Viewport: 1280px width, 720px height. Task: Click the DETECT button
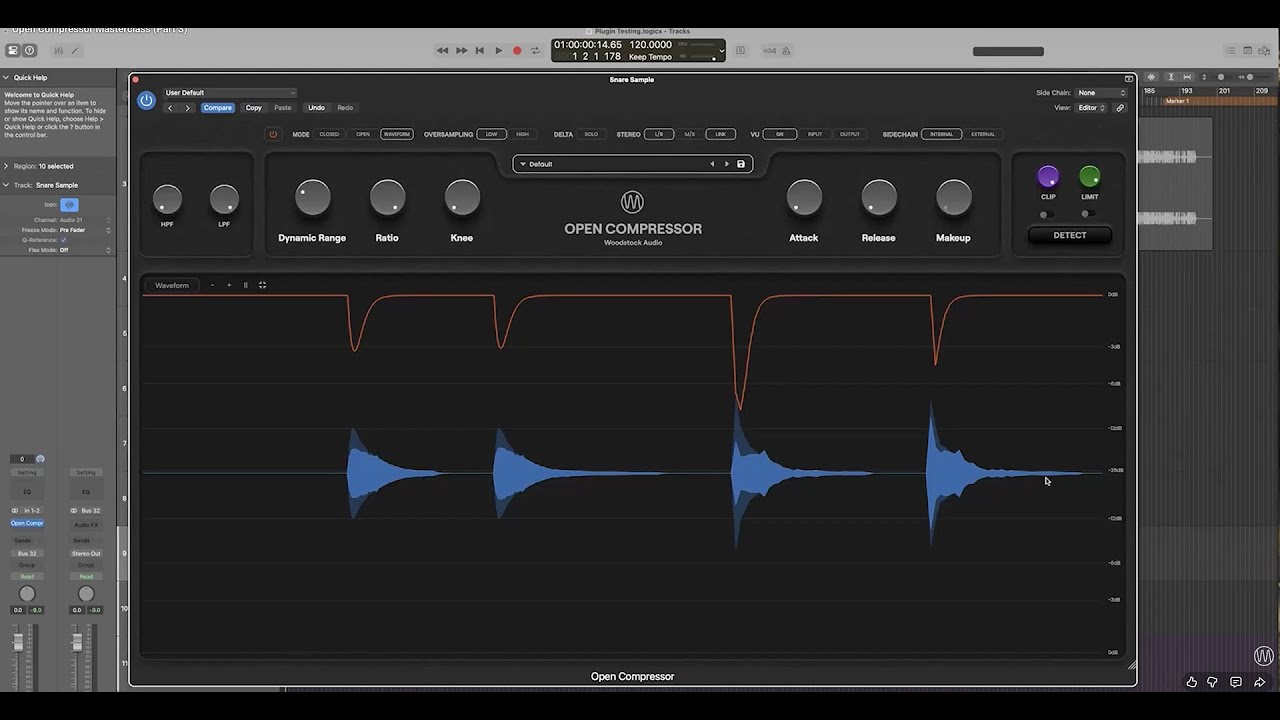click(x=1070, y=235)
